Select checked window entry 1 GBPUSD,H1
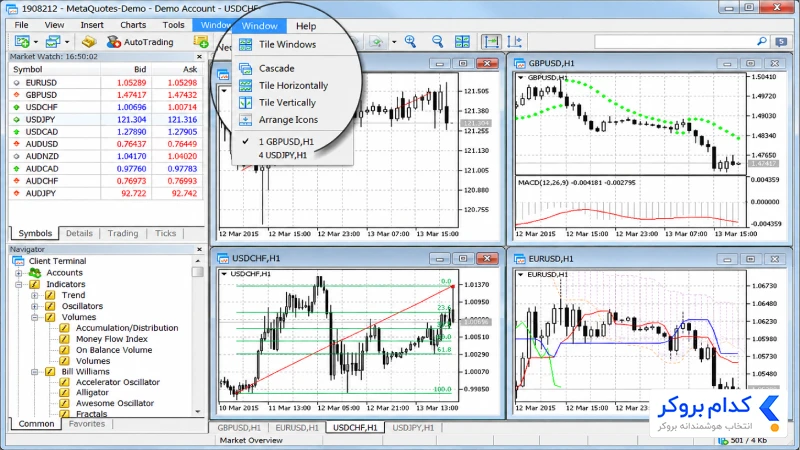The image size is (800, 450). coord(286,141)
